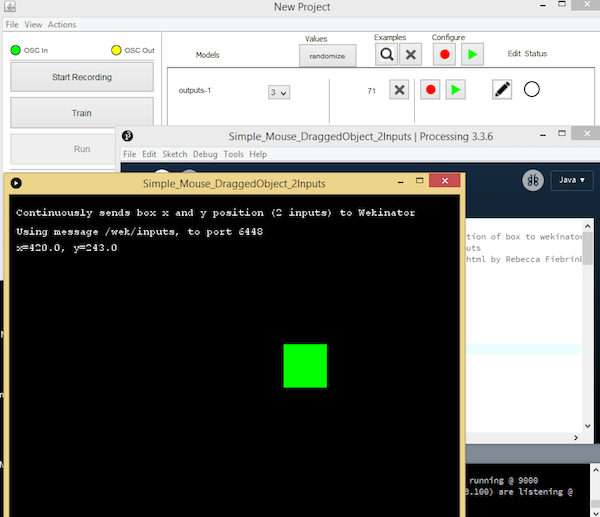Edit outputs-1 model with pencil icon
The width and height of the screenshot is (600, 517).
click(503, 90)
